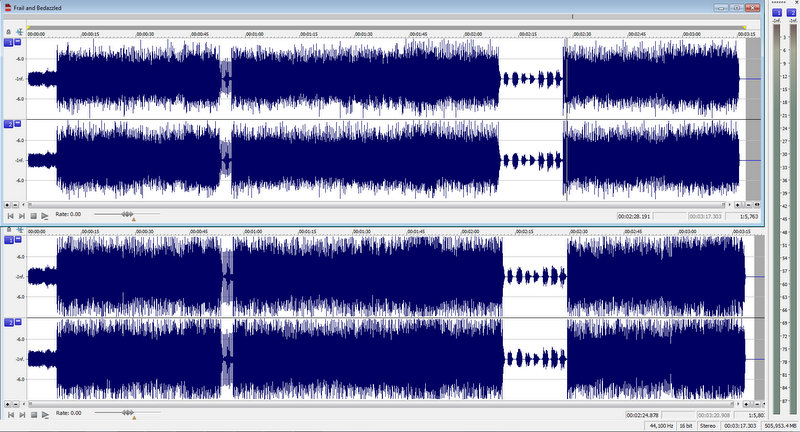Viewport: 800px width, 432px height.
Task: Click the cursor position field 00:02:24.878
Action: [642, 415]
